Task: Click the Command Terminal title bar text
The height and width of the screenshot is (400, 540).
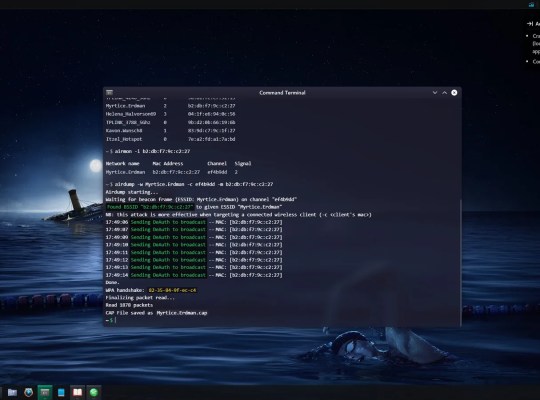Action: click(x=282, y=92)
